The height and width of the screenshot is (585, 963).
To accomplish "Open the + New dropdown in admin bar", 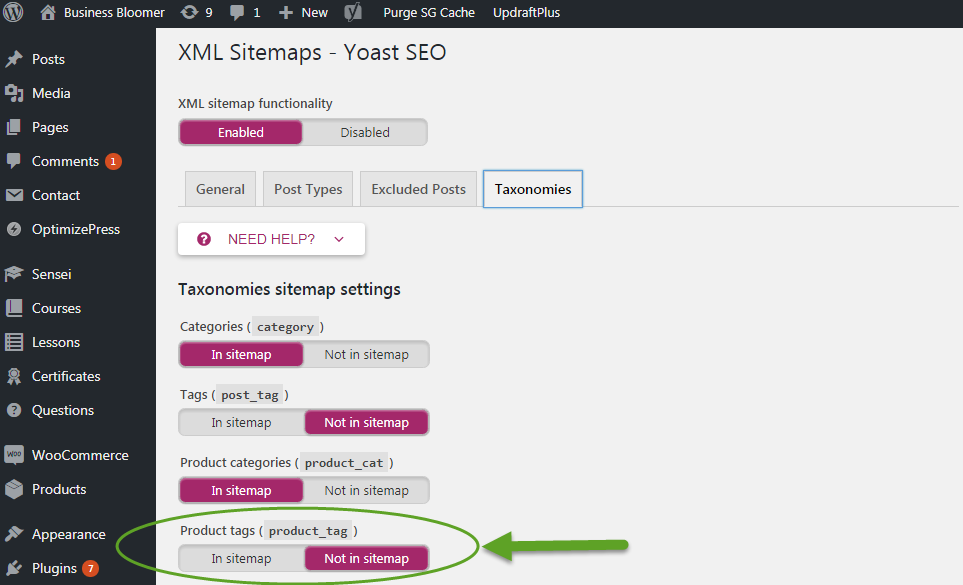I will (x=304, y=13).
